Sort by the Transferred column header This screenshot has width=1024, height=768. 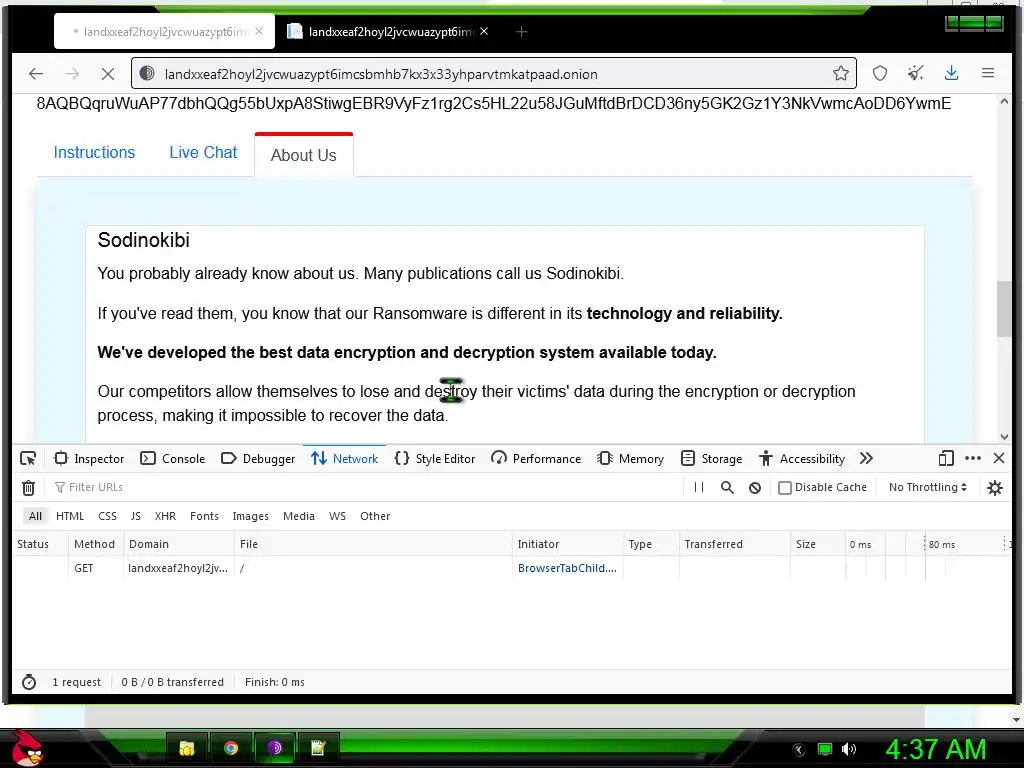point(734,544)
